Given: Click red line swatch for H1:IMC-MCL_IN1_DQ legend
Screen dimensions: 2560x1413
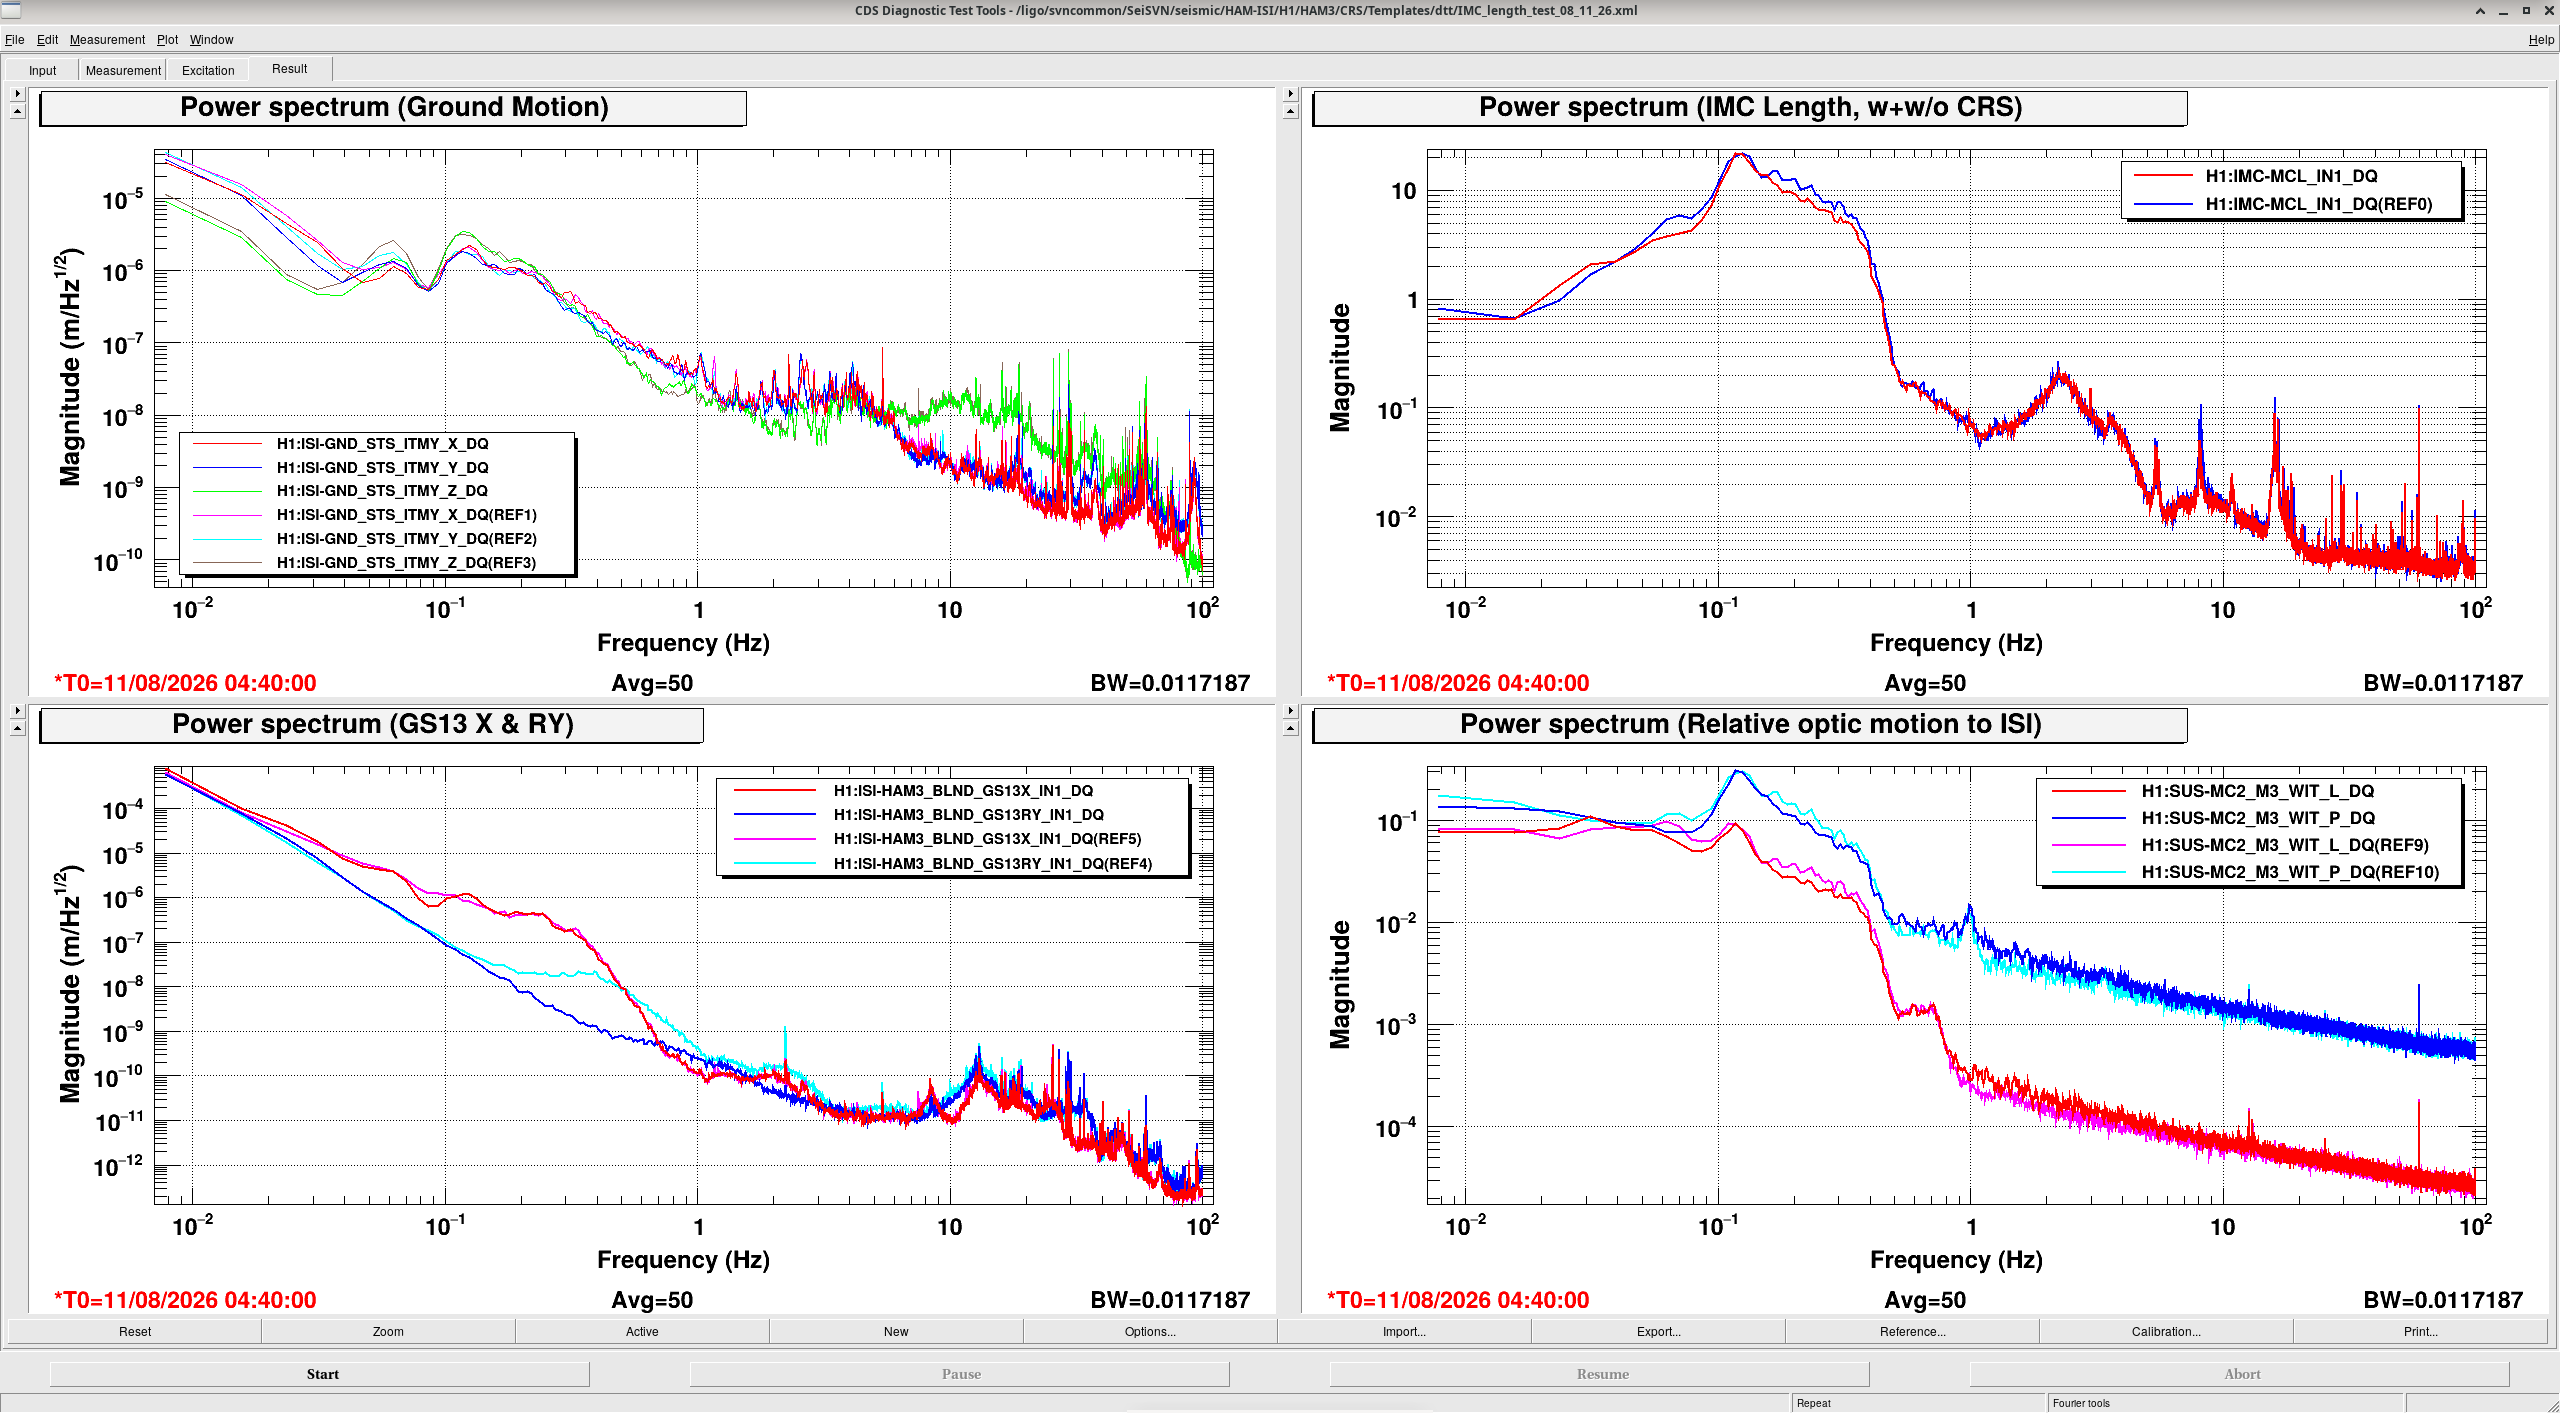Looking at the screenshot, I should coord(2163,176).
